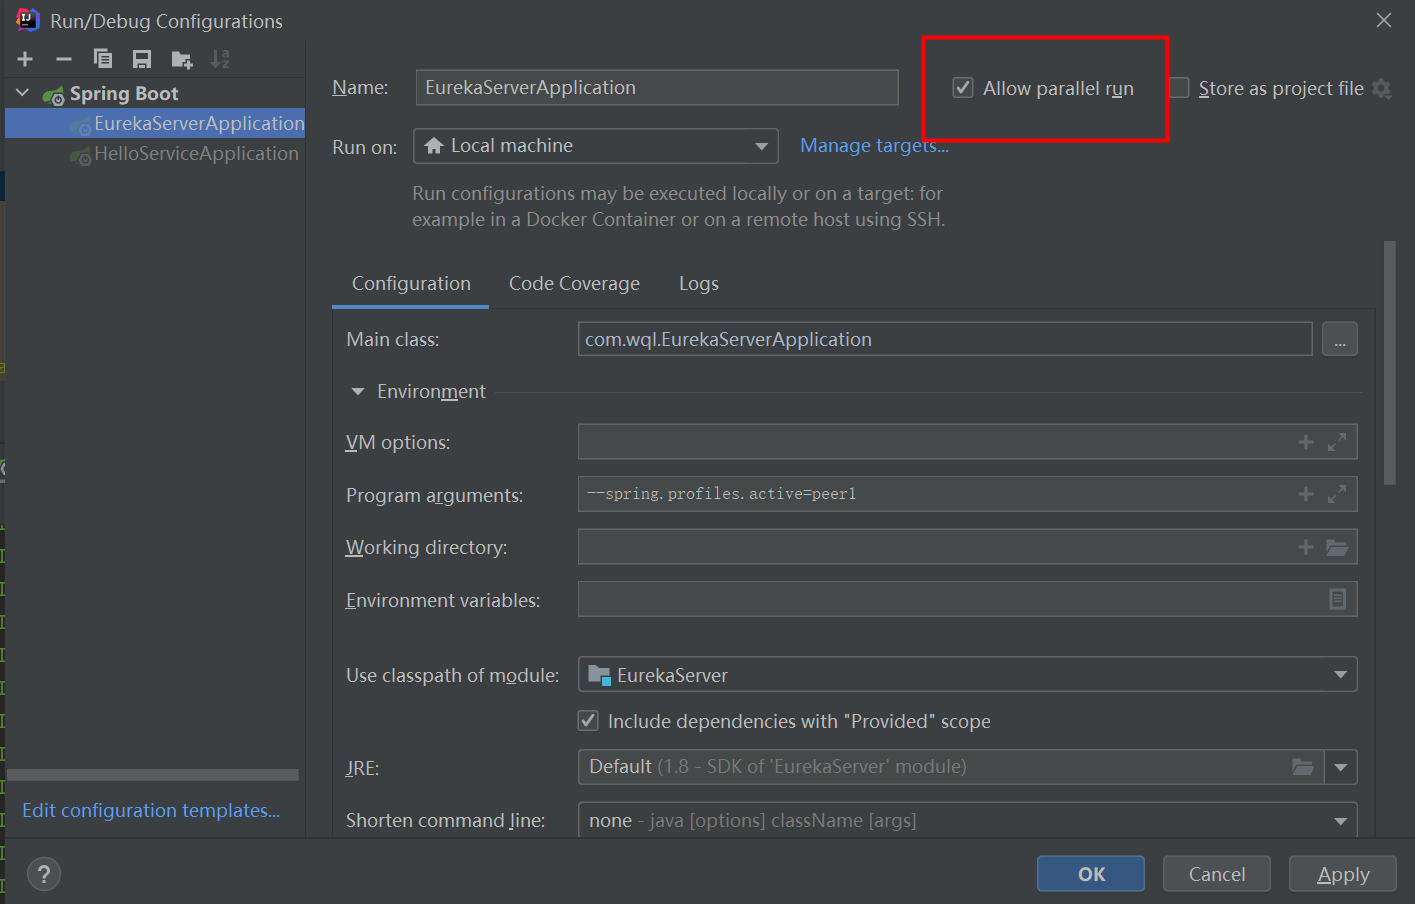Screen dimensions: 1415x904
Task: Click the Cancel button
Action: 1217,874
